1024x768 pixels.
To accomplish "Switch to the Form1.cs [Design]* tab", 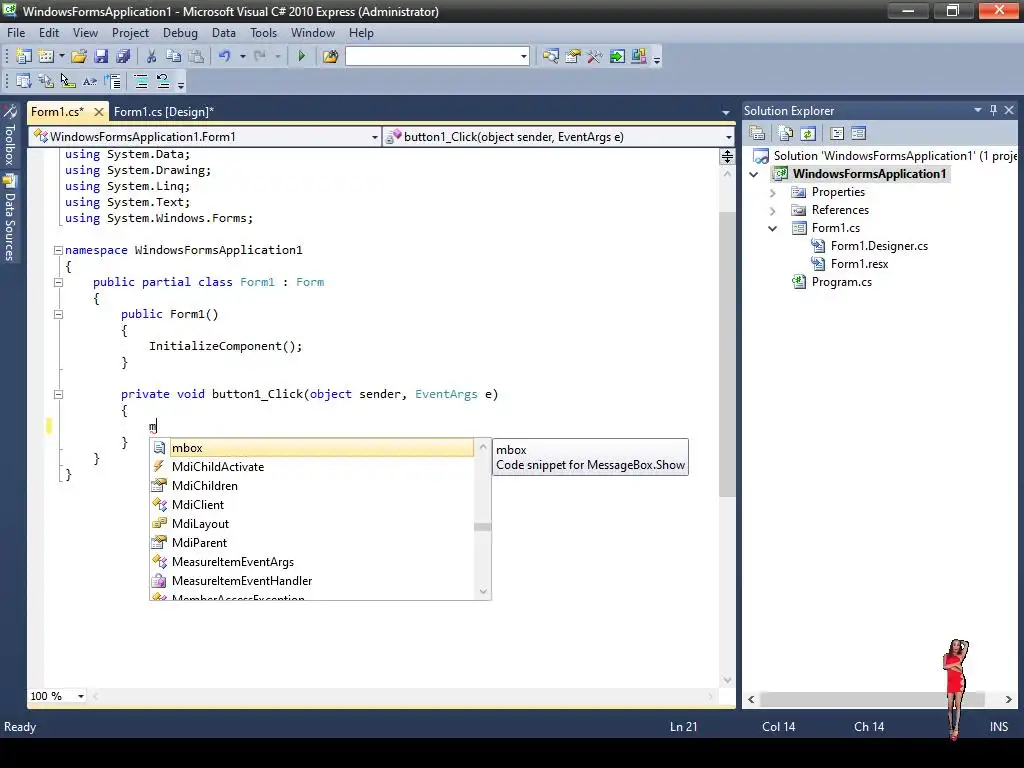I will 164,112.
